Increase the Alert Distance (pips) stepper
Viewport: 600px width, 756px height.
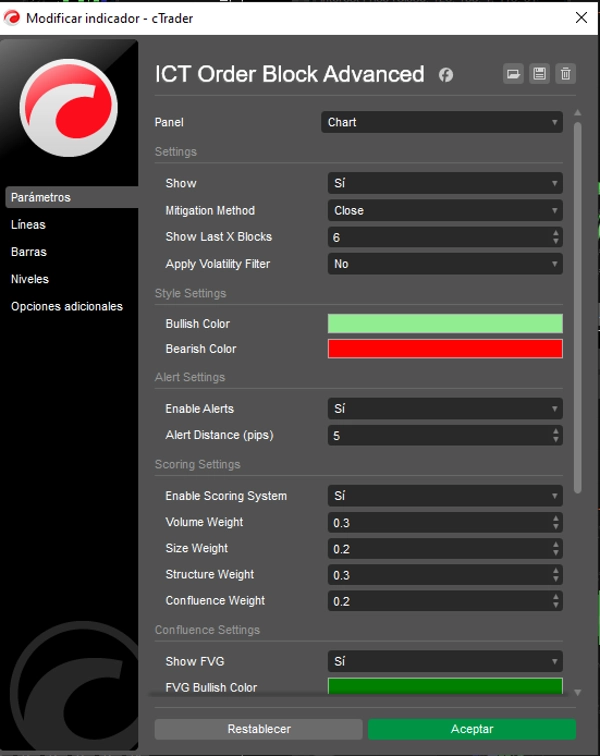[556, 432]
